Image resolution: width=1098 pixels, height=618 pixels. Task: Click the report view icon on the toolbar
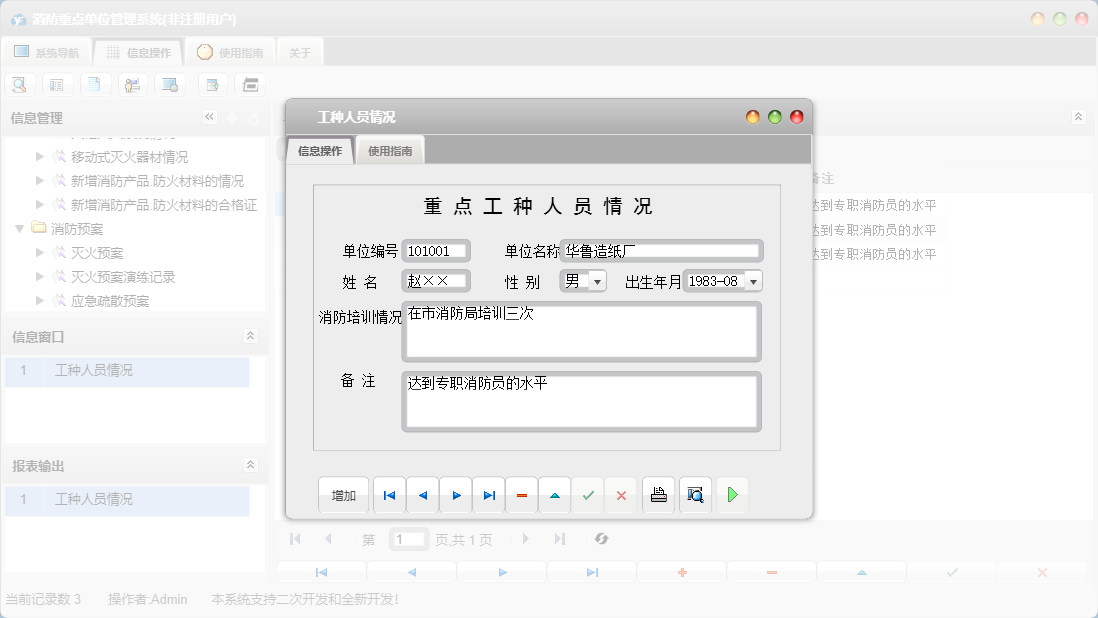(x=57, y=84)
